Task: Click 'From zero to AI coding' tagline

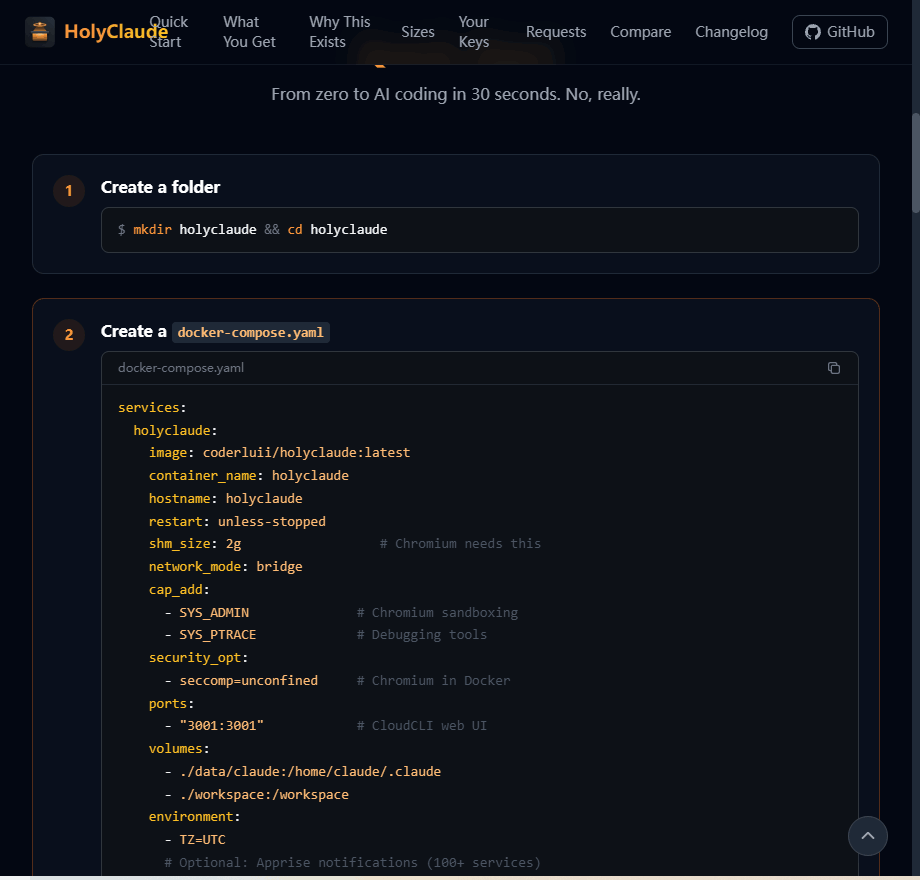Action: click(x=456, y=94)
